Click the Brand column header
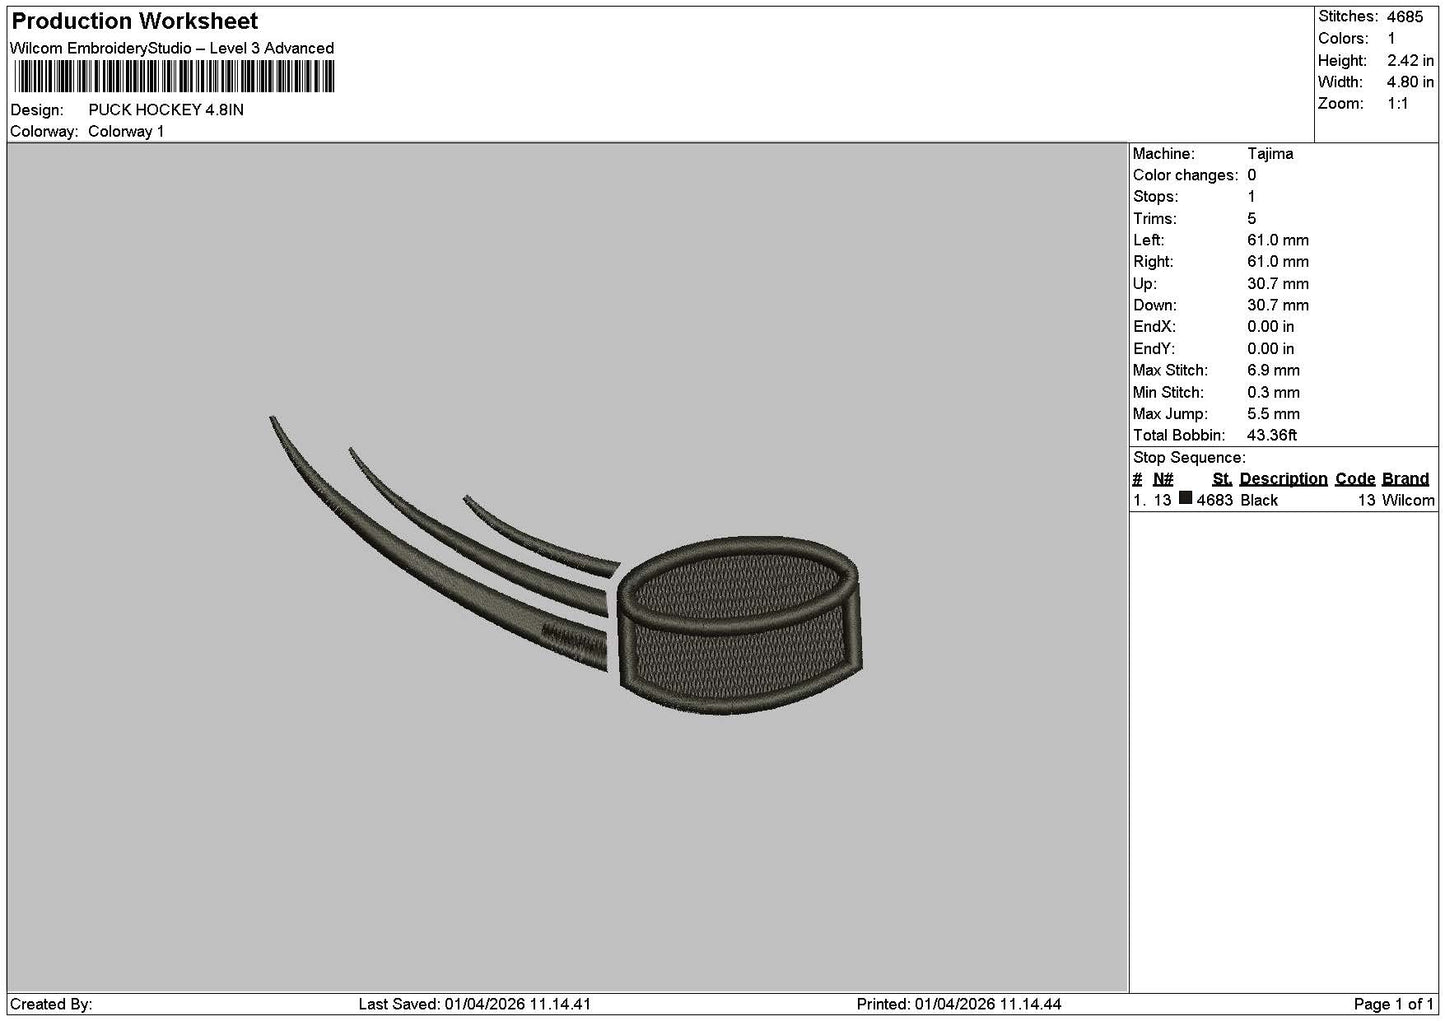 click(1405, 479)
